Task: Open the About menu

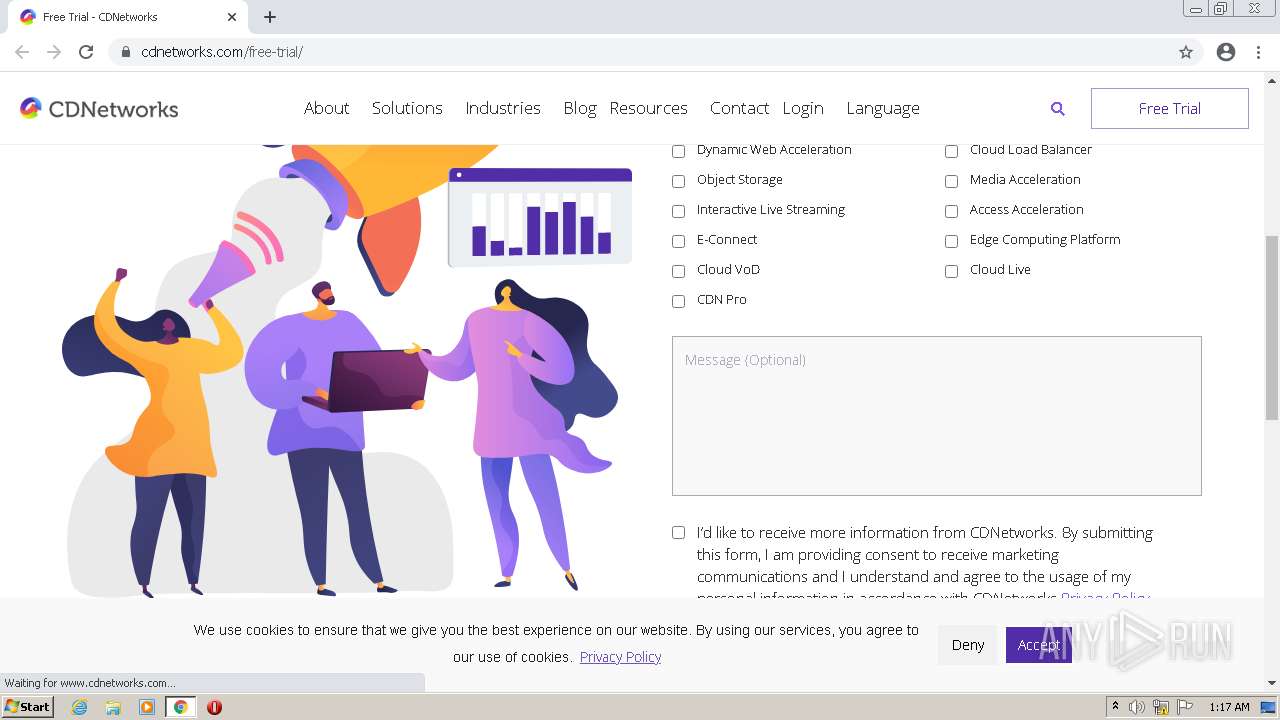Action: (326, 108)
